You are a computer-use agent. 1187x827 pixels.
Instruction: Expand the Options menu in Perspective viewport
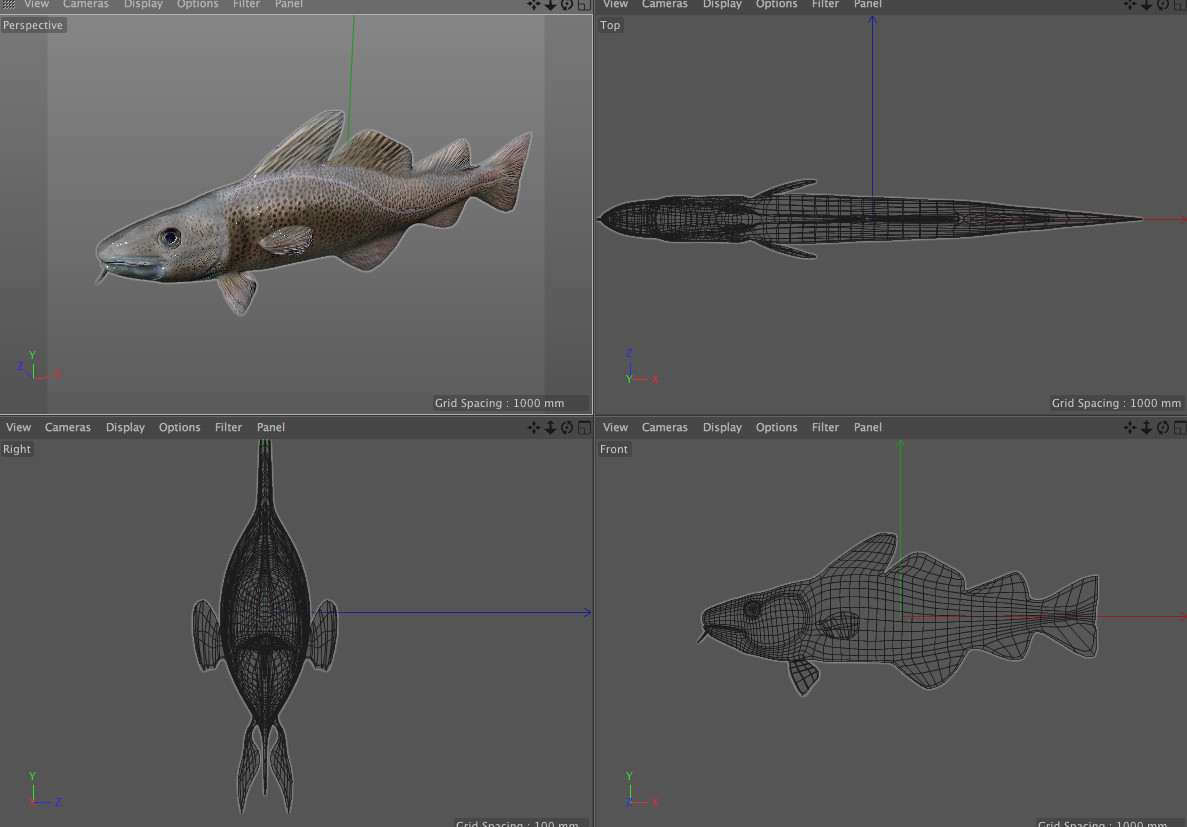[197, 5]
